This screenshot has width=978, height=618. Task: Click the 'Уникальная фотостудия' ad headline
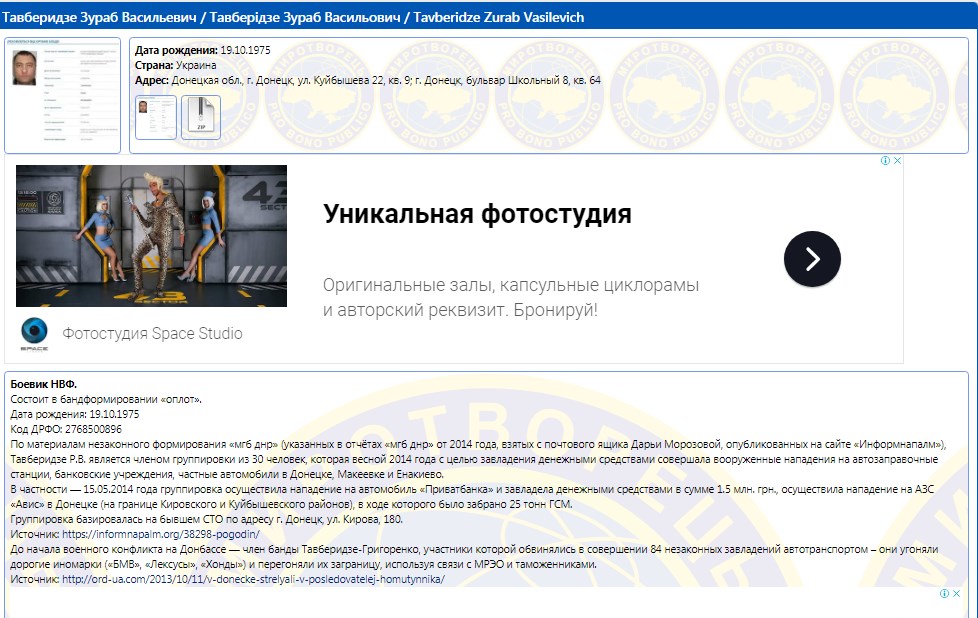point(477,214)
